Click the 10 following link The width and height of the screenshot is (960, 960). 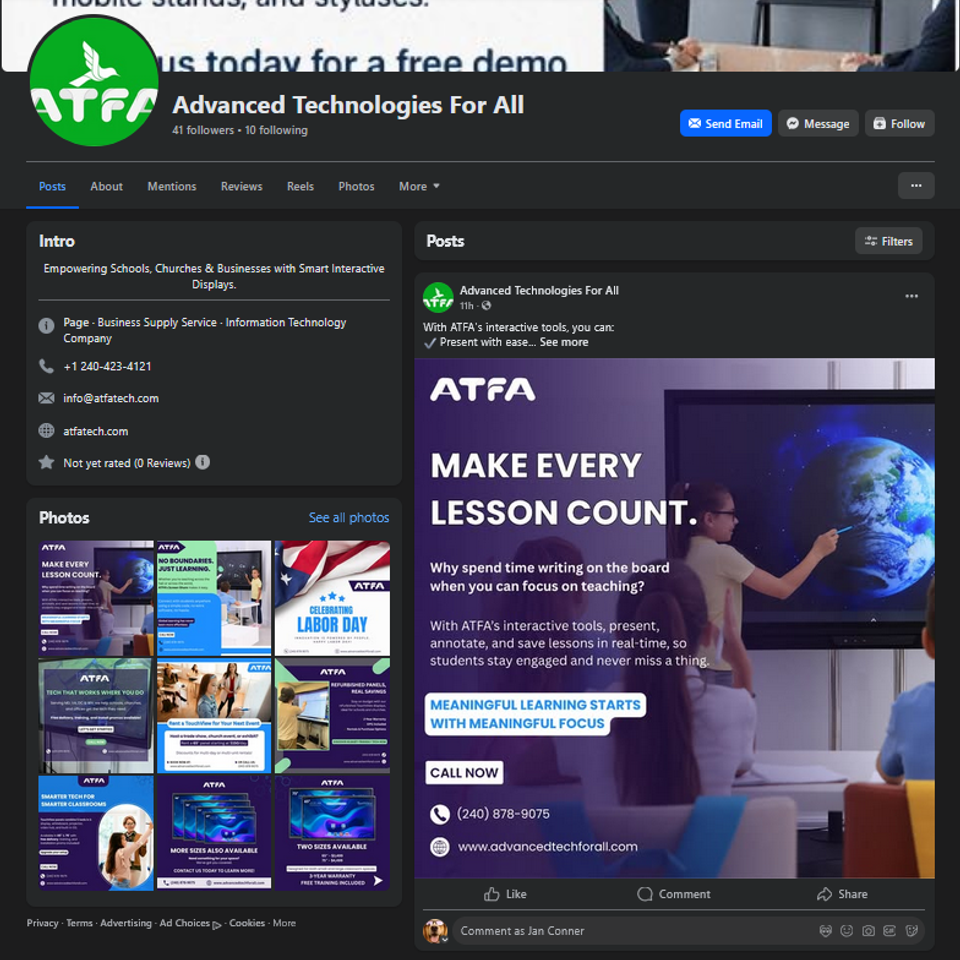click(276, 130)
